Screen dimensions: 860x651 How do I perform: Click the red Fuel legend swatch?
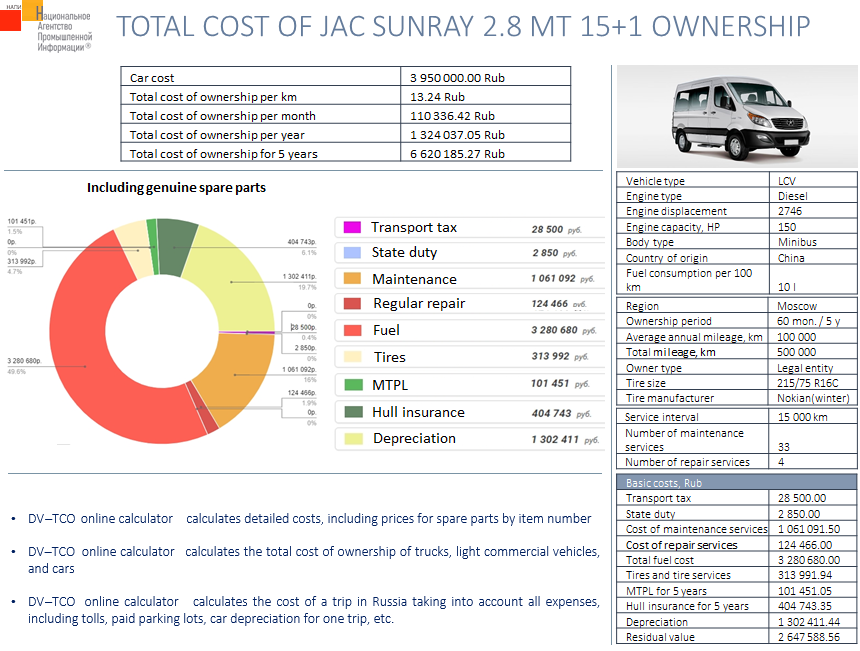point(351,330)
